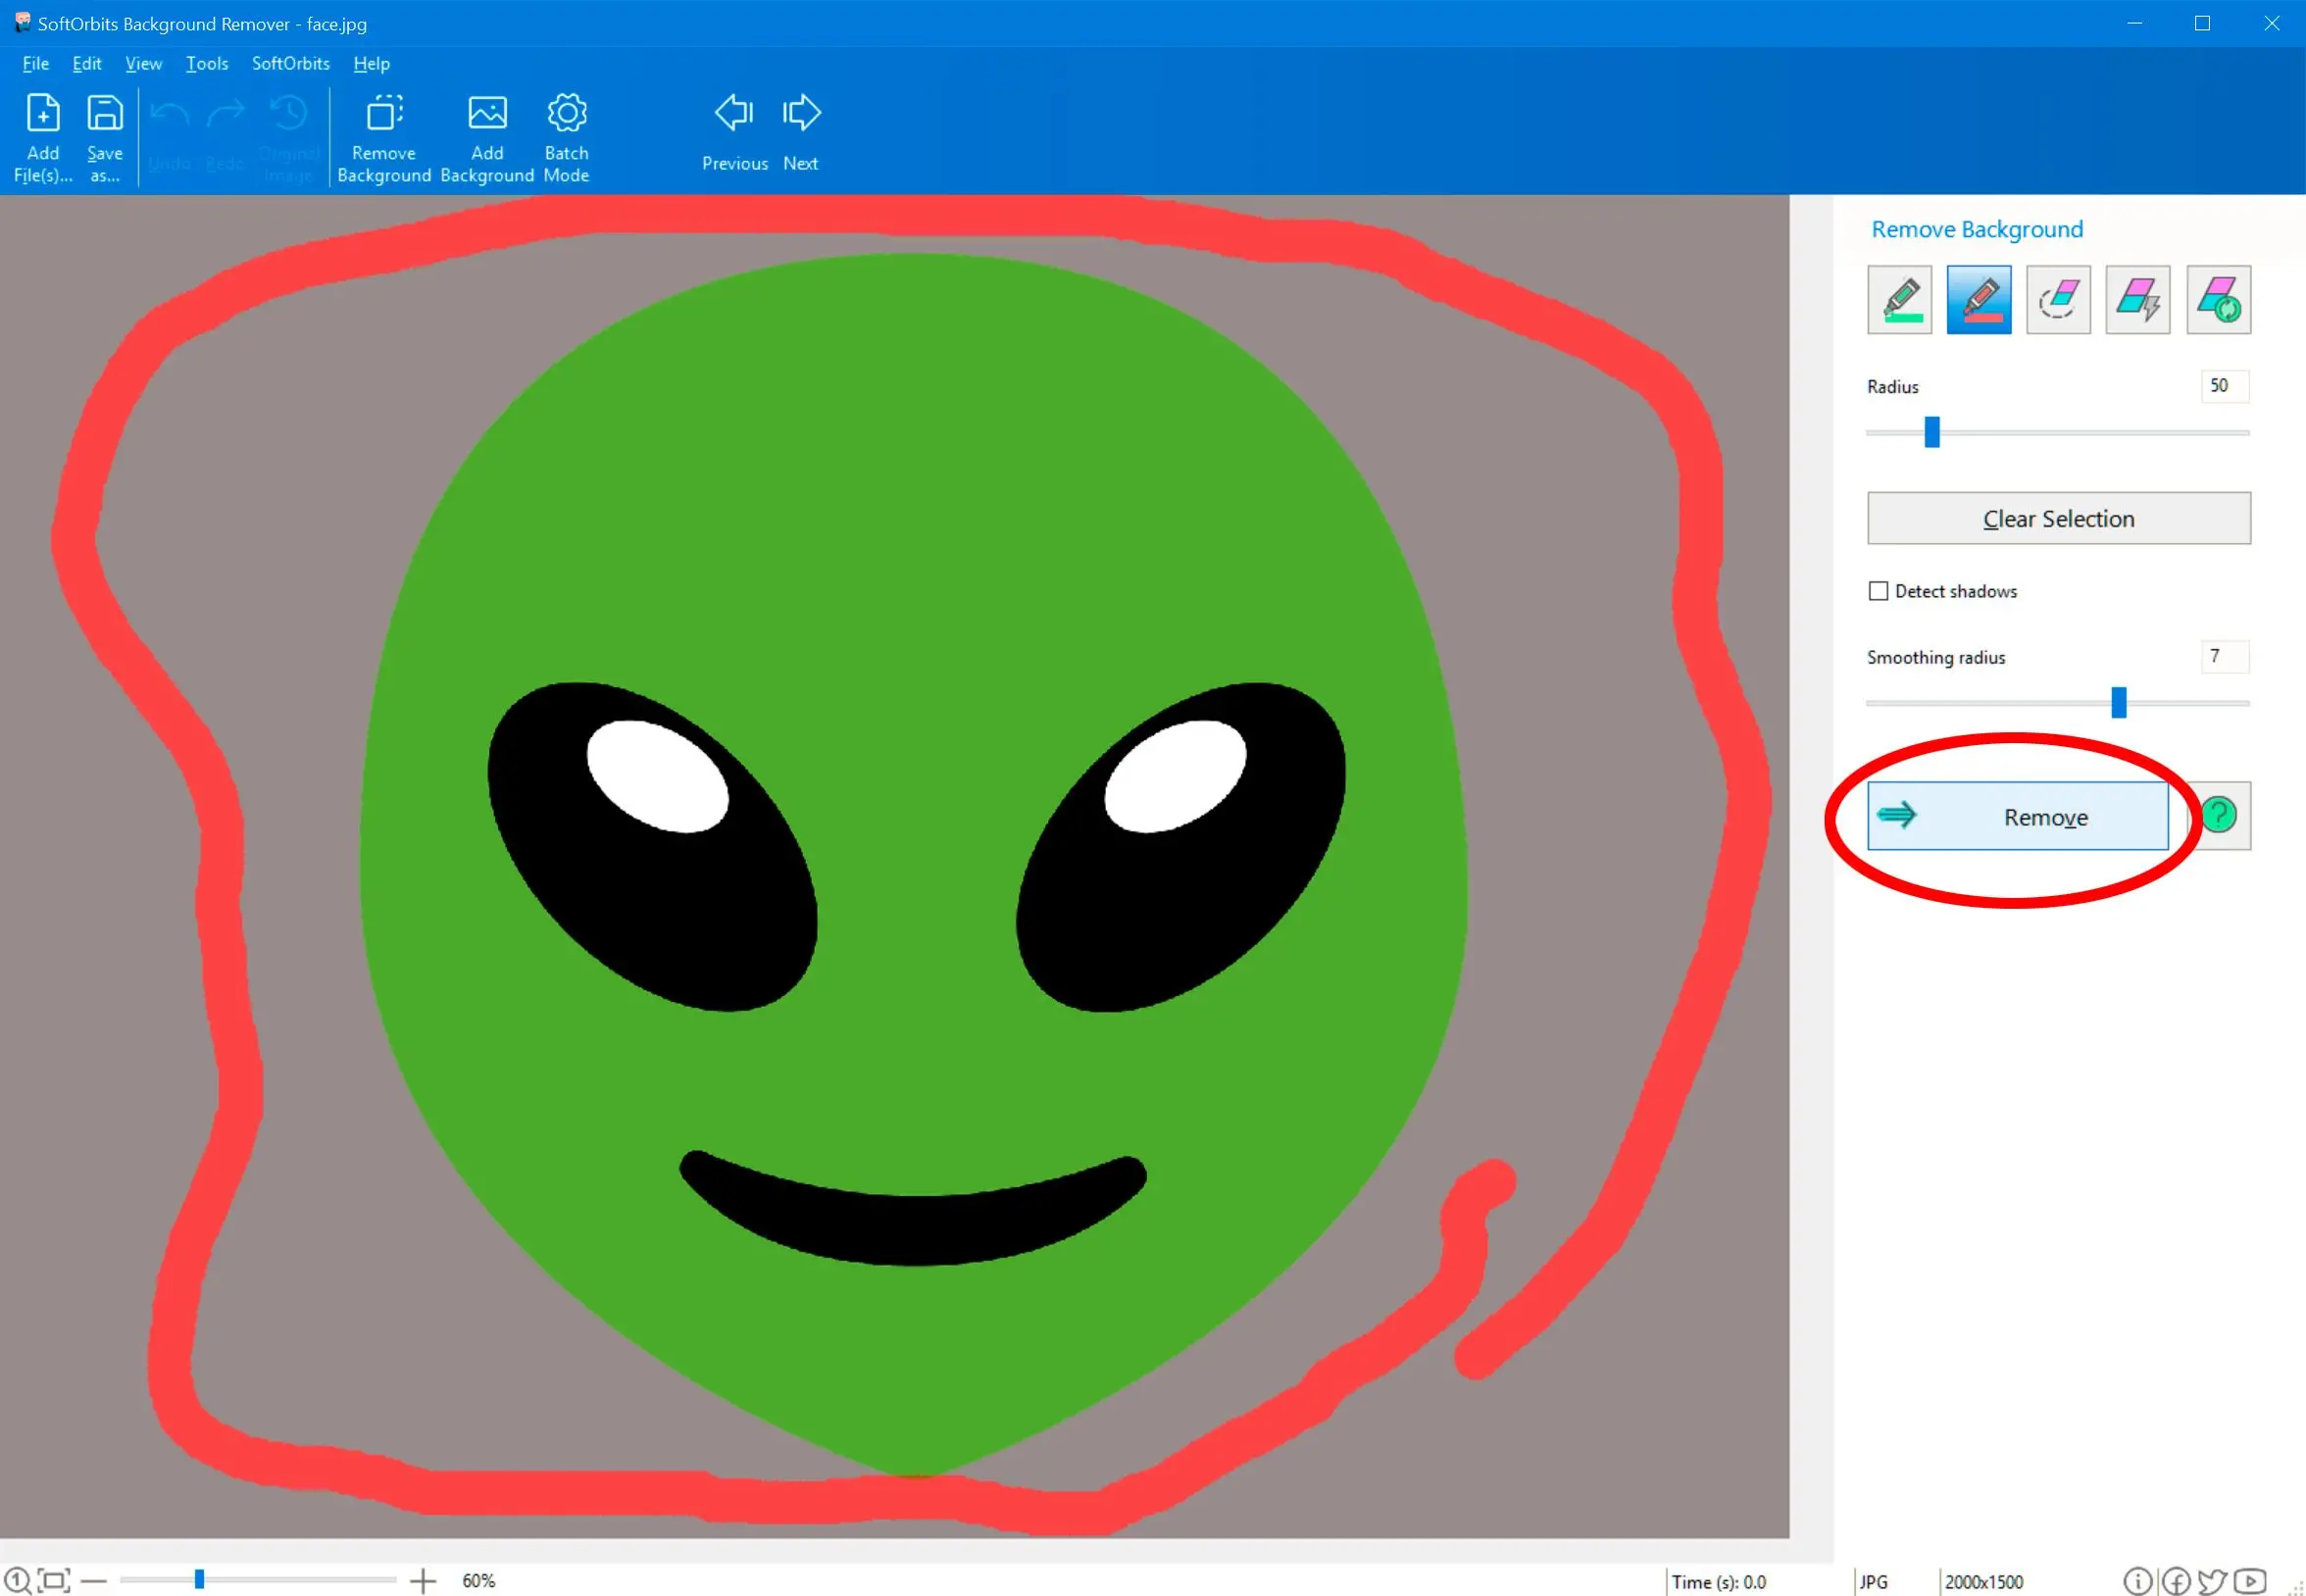Click the Save as toolbar option

[103, 136]
